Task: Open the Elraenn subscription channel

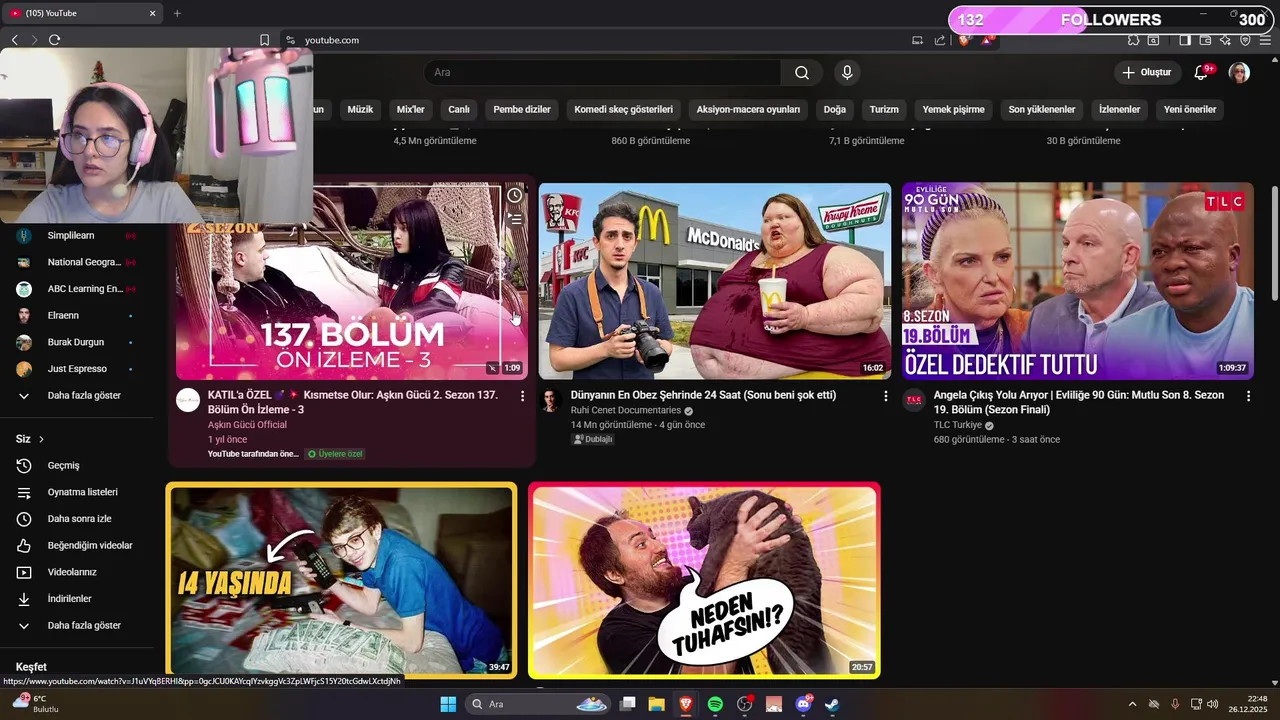Action: tap(77, 315)
